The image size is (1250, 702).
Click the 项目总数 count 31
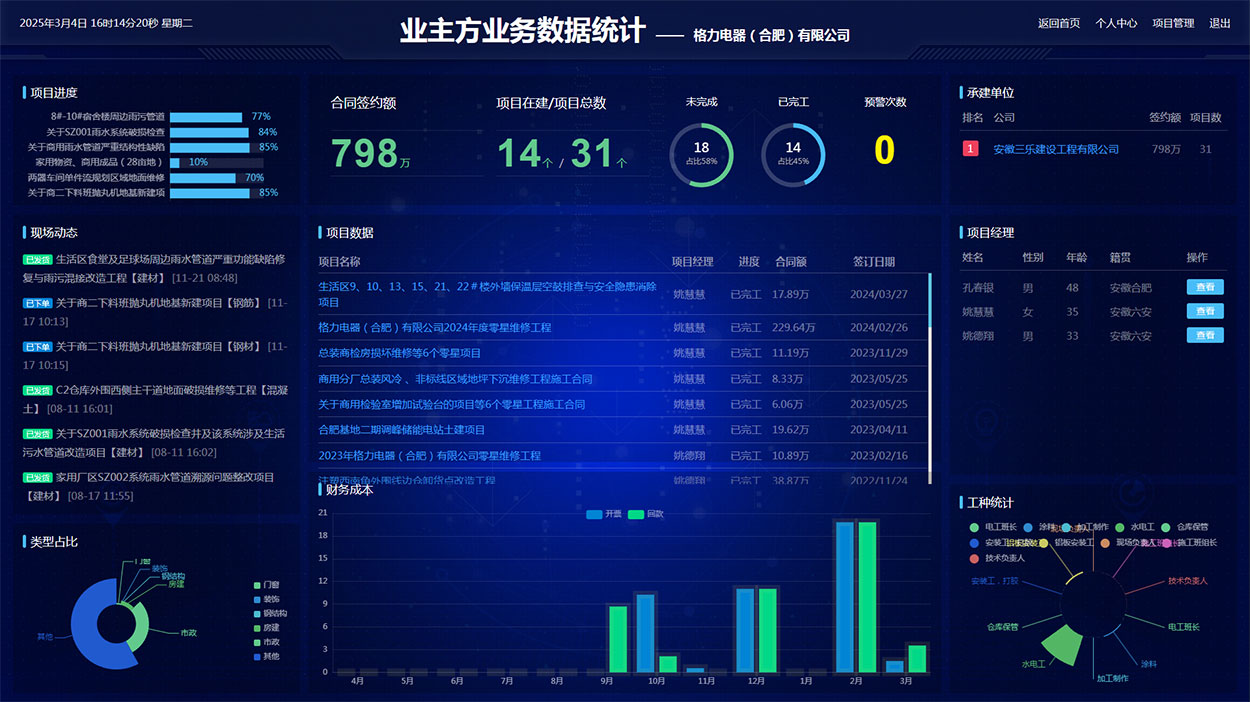592,153
